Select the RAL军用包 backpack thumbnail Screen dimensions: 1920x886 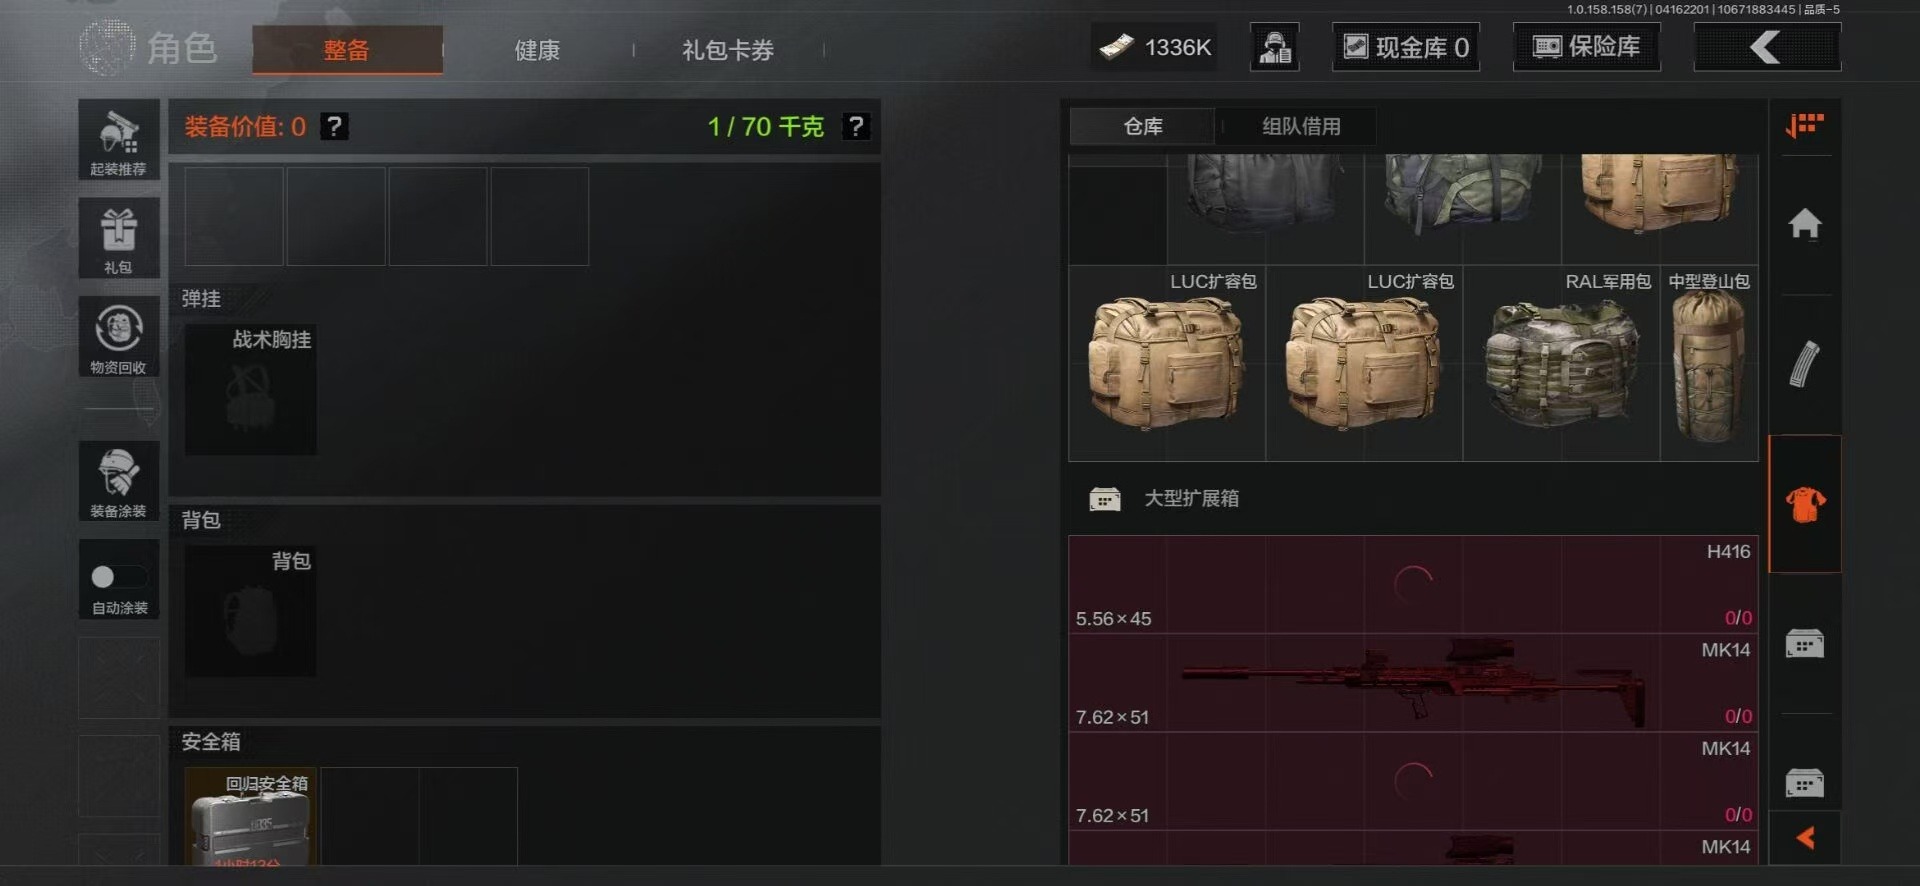pos(1561,363)
